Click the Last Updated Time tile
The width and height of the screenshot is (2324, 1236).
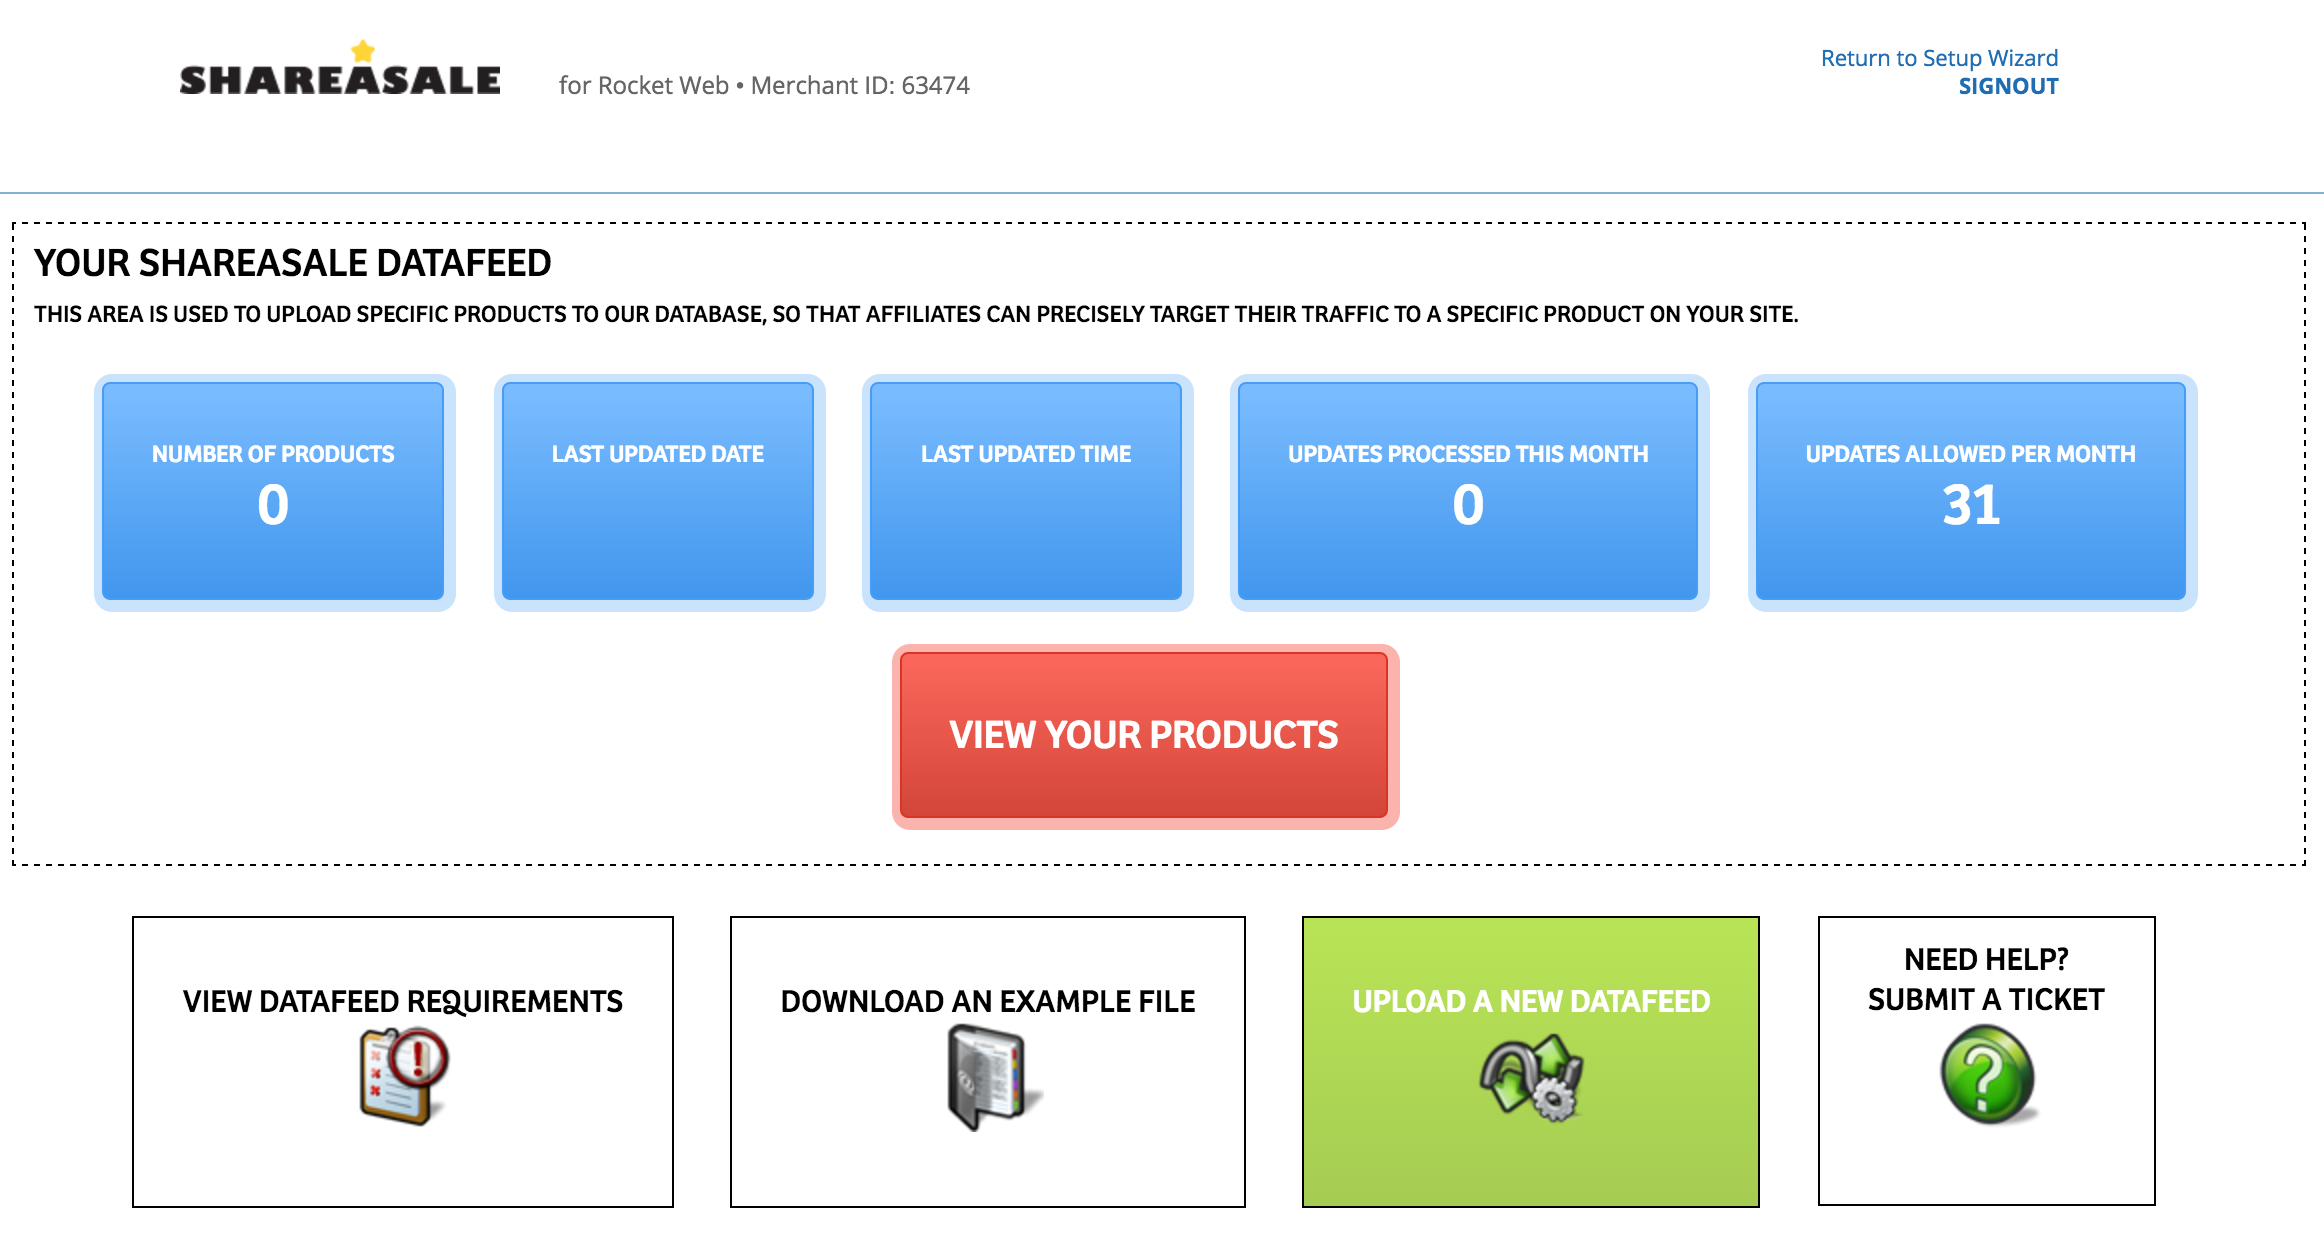click(1026, 491)
